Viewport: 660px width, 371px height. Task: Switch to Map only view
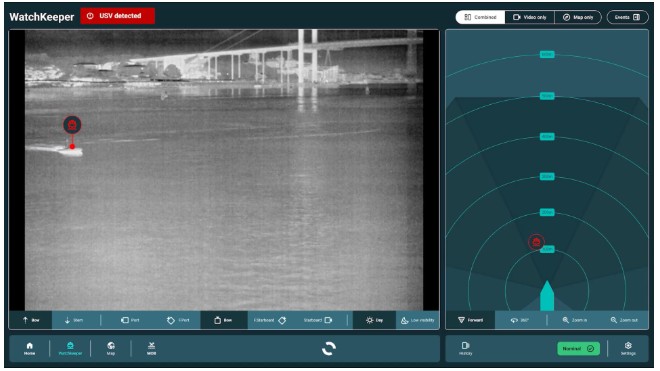tap(578, 17)
